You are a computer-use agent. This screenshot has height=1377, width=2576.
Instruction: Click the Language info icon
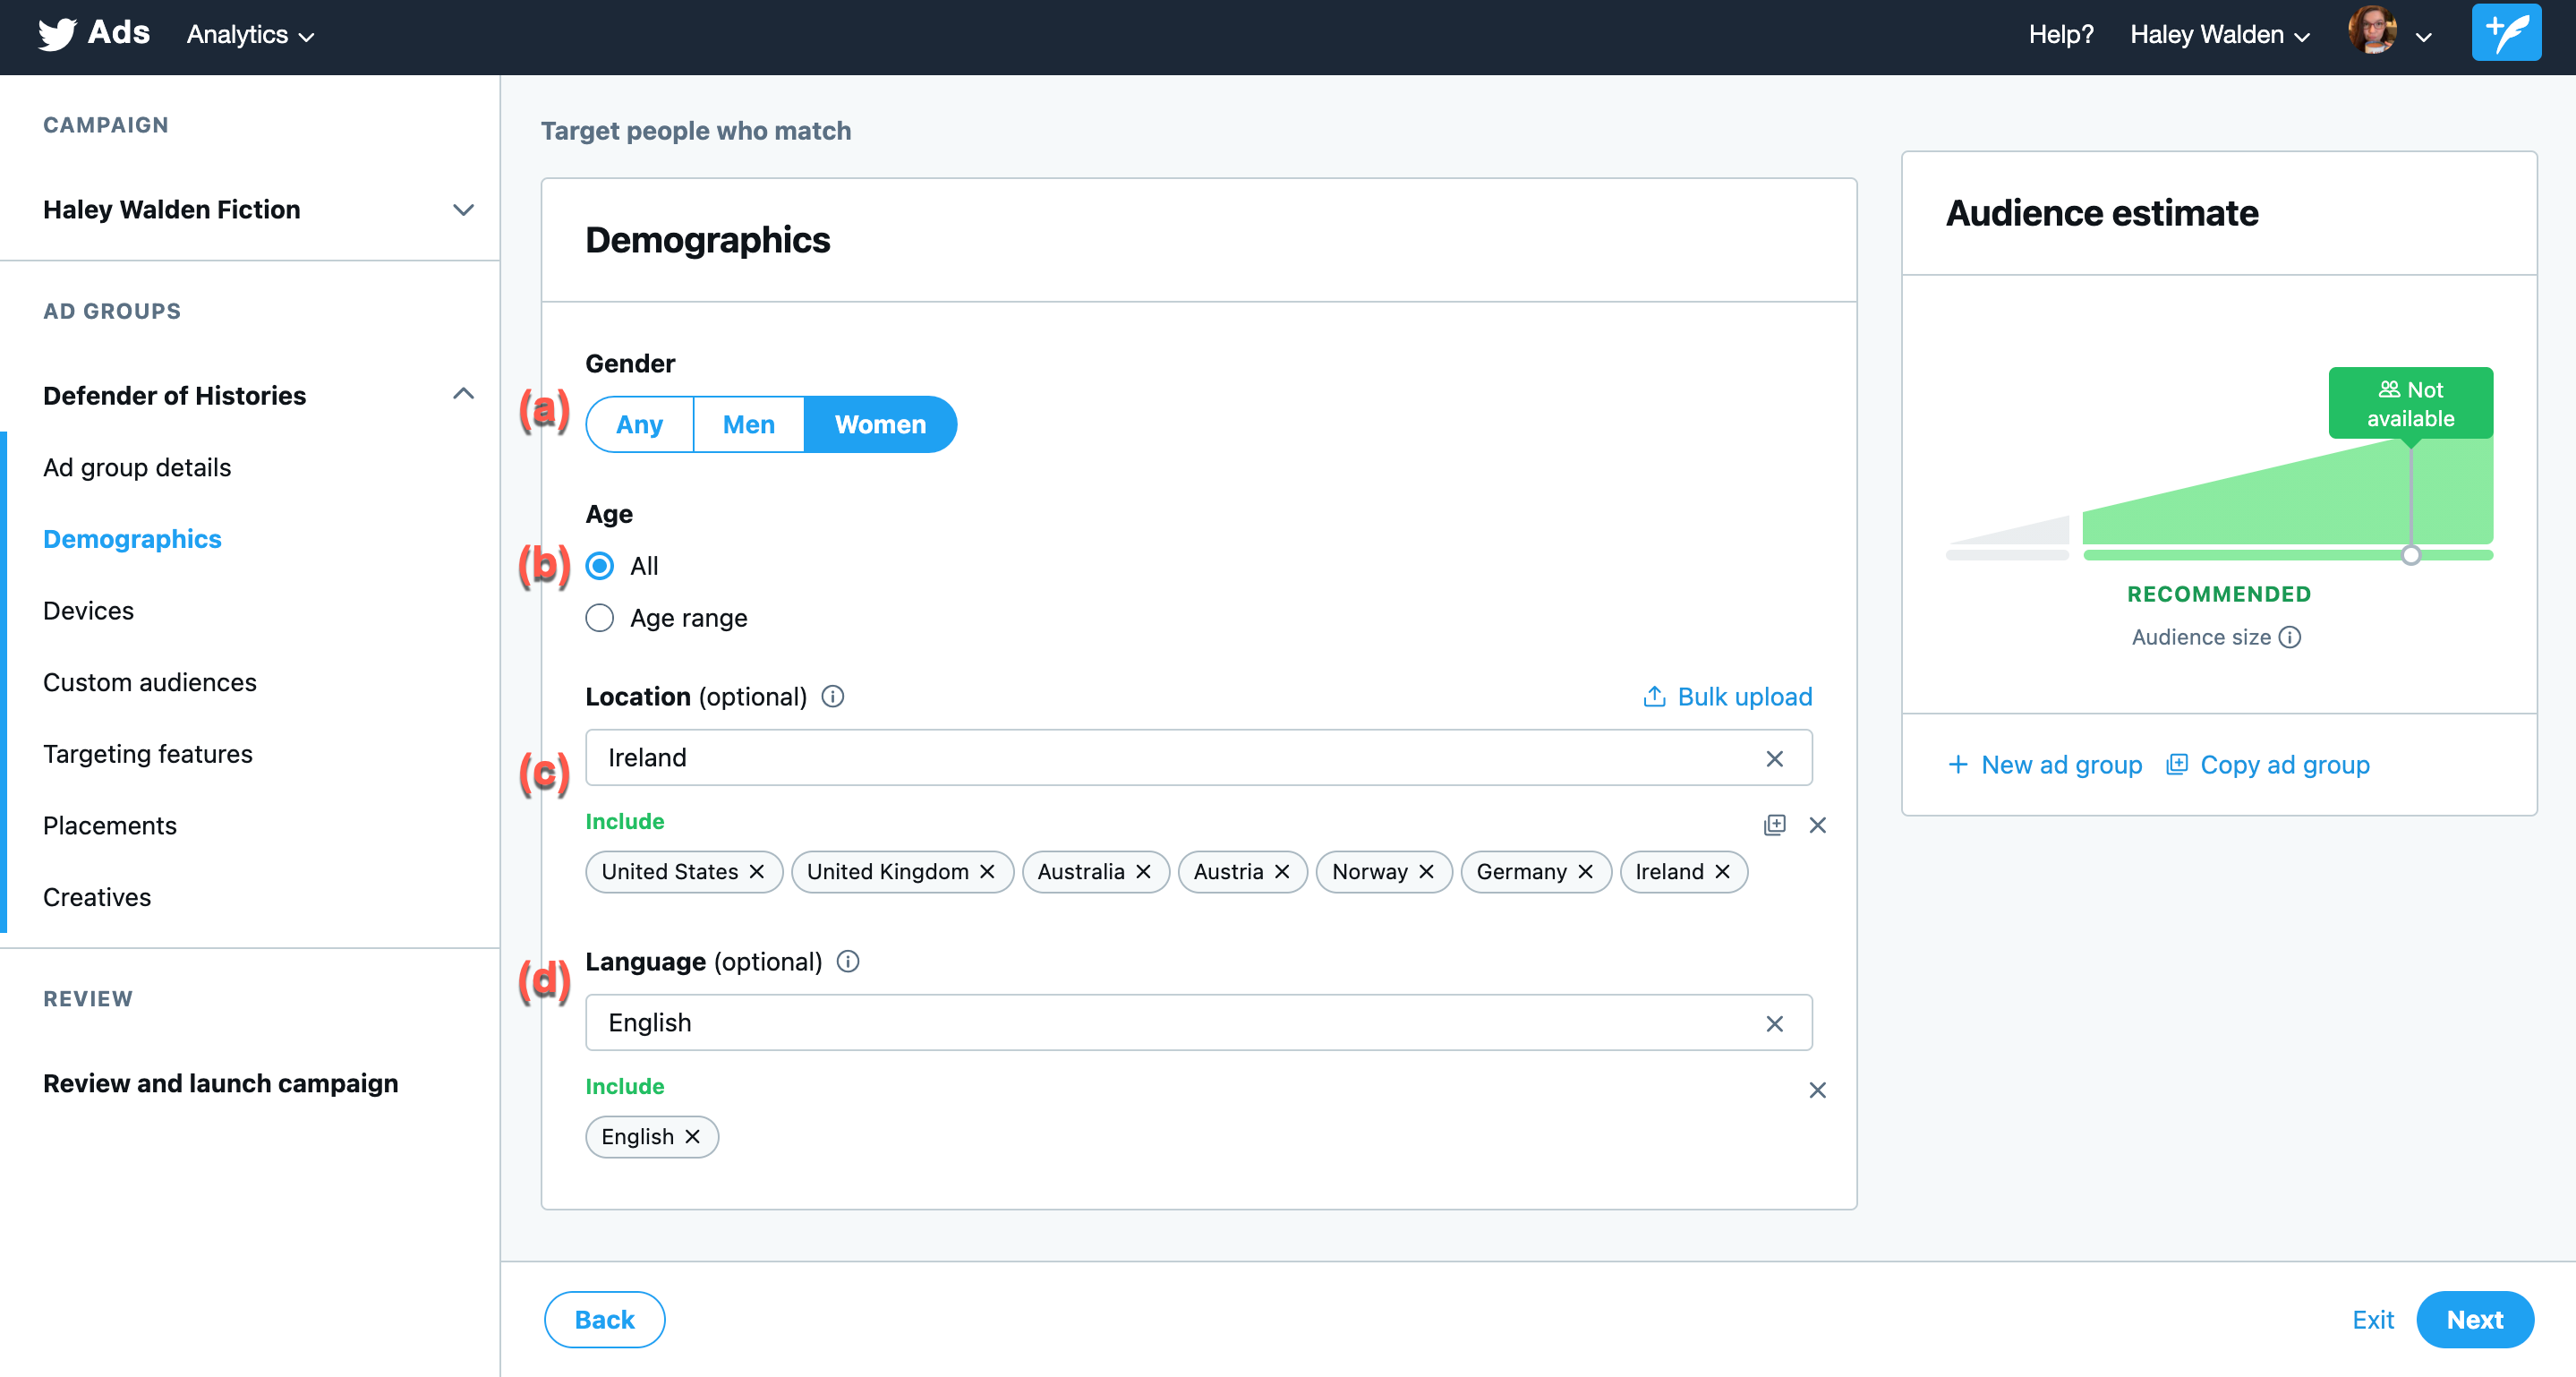848,961
